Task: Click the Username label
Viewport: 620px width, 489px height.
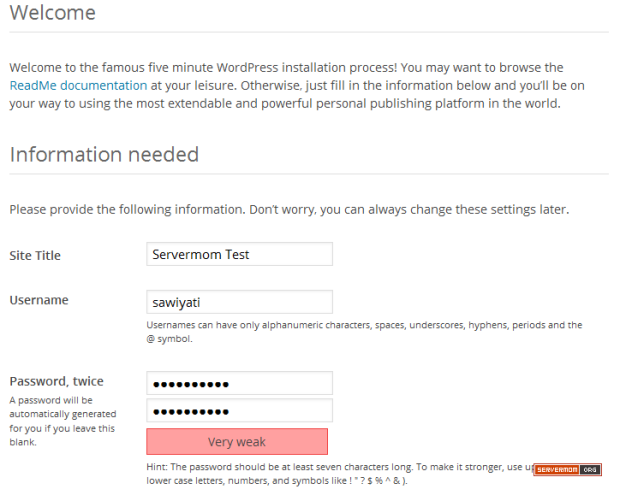Action: click(x=39, y=300)
